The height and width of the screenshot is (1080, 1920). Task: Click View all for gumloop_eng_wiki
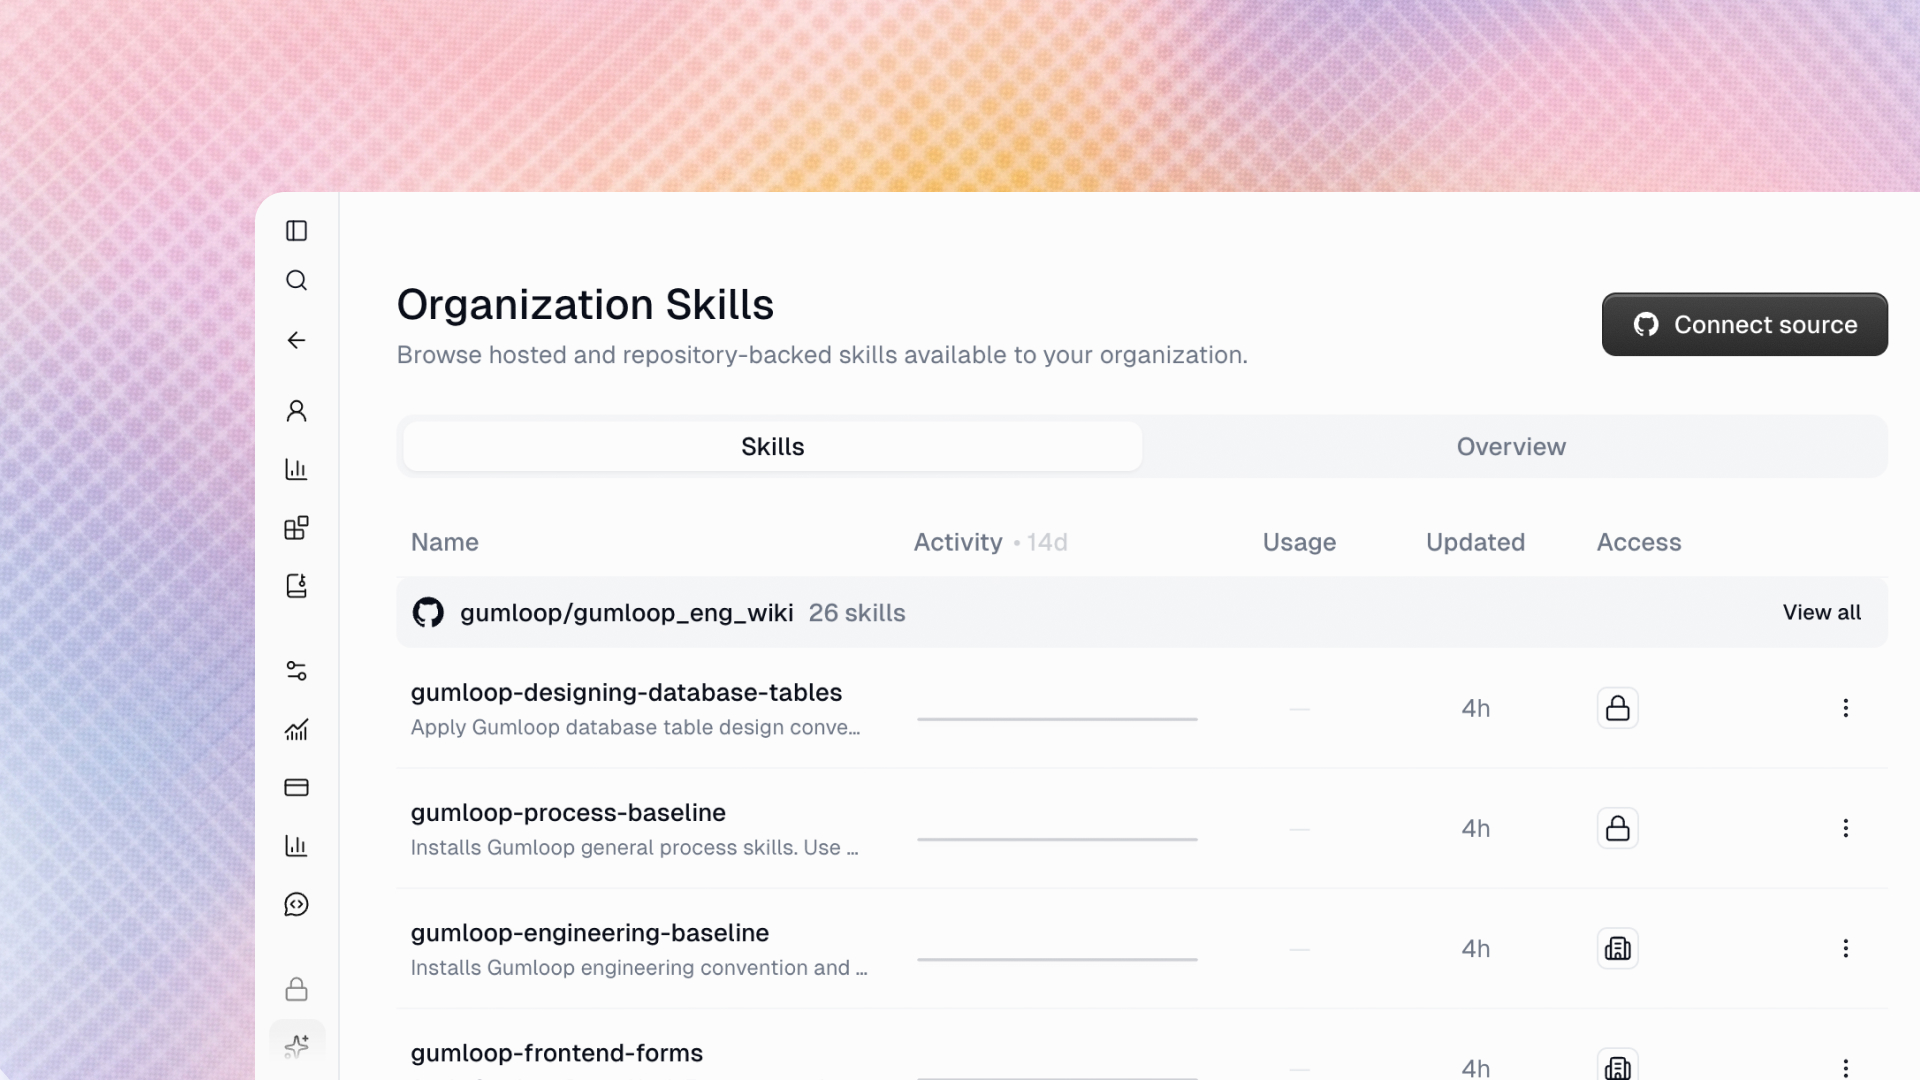click(x=1821, y=612)
